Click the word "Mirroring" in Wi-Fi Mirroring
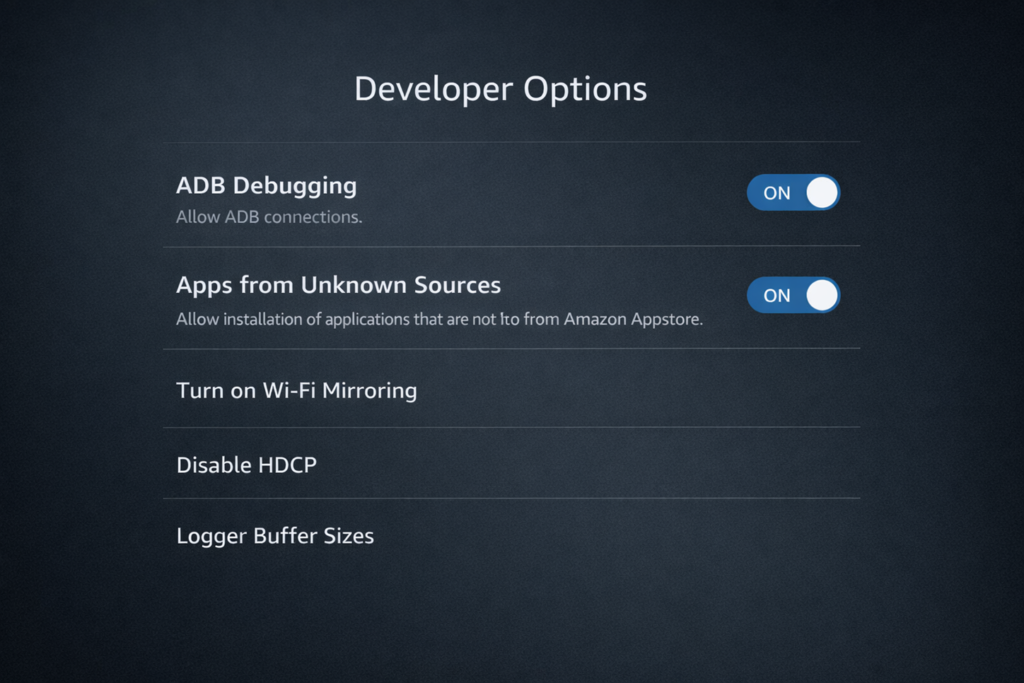This screenshot has height=683, width=1024. click(369, 390)
